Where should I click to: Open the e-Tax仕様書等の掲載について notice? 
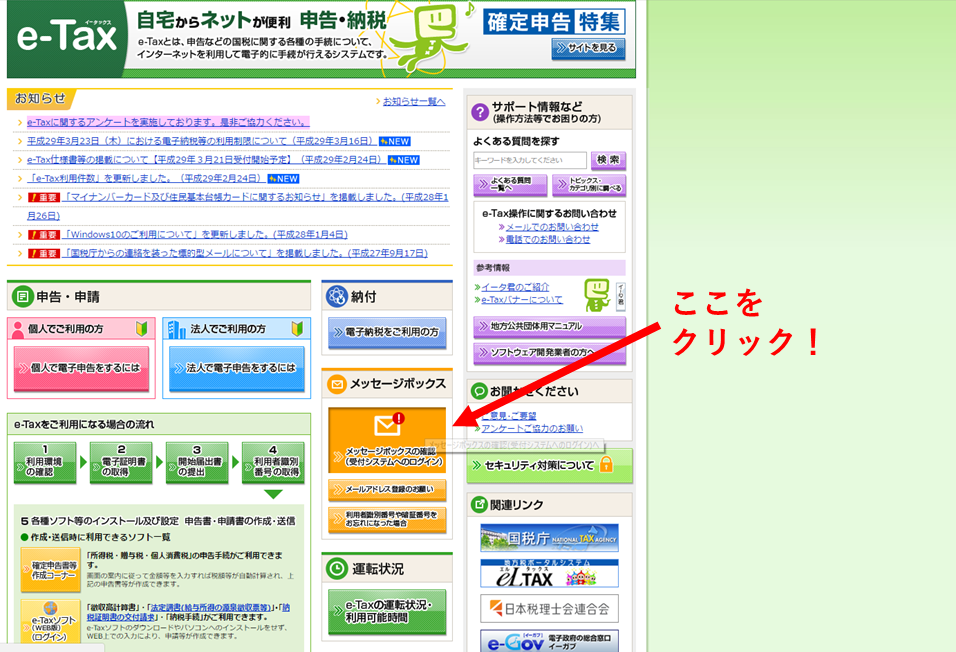click(x=205, y=160)
